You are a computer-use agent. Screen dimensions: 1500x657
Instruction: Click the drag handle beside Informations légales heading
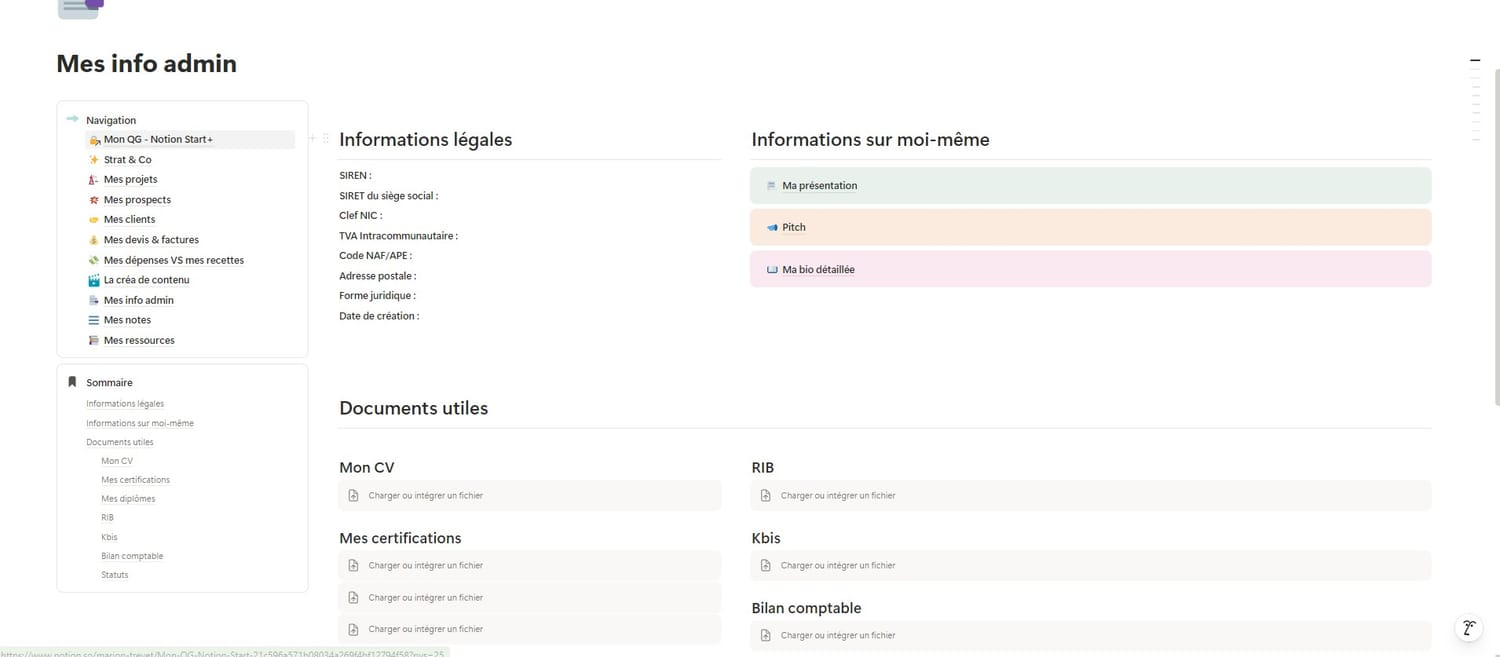pos(326,139)
